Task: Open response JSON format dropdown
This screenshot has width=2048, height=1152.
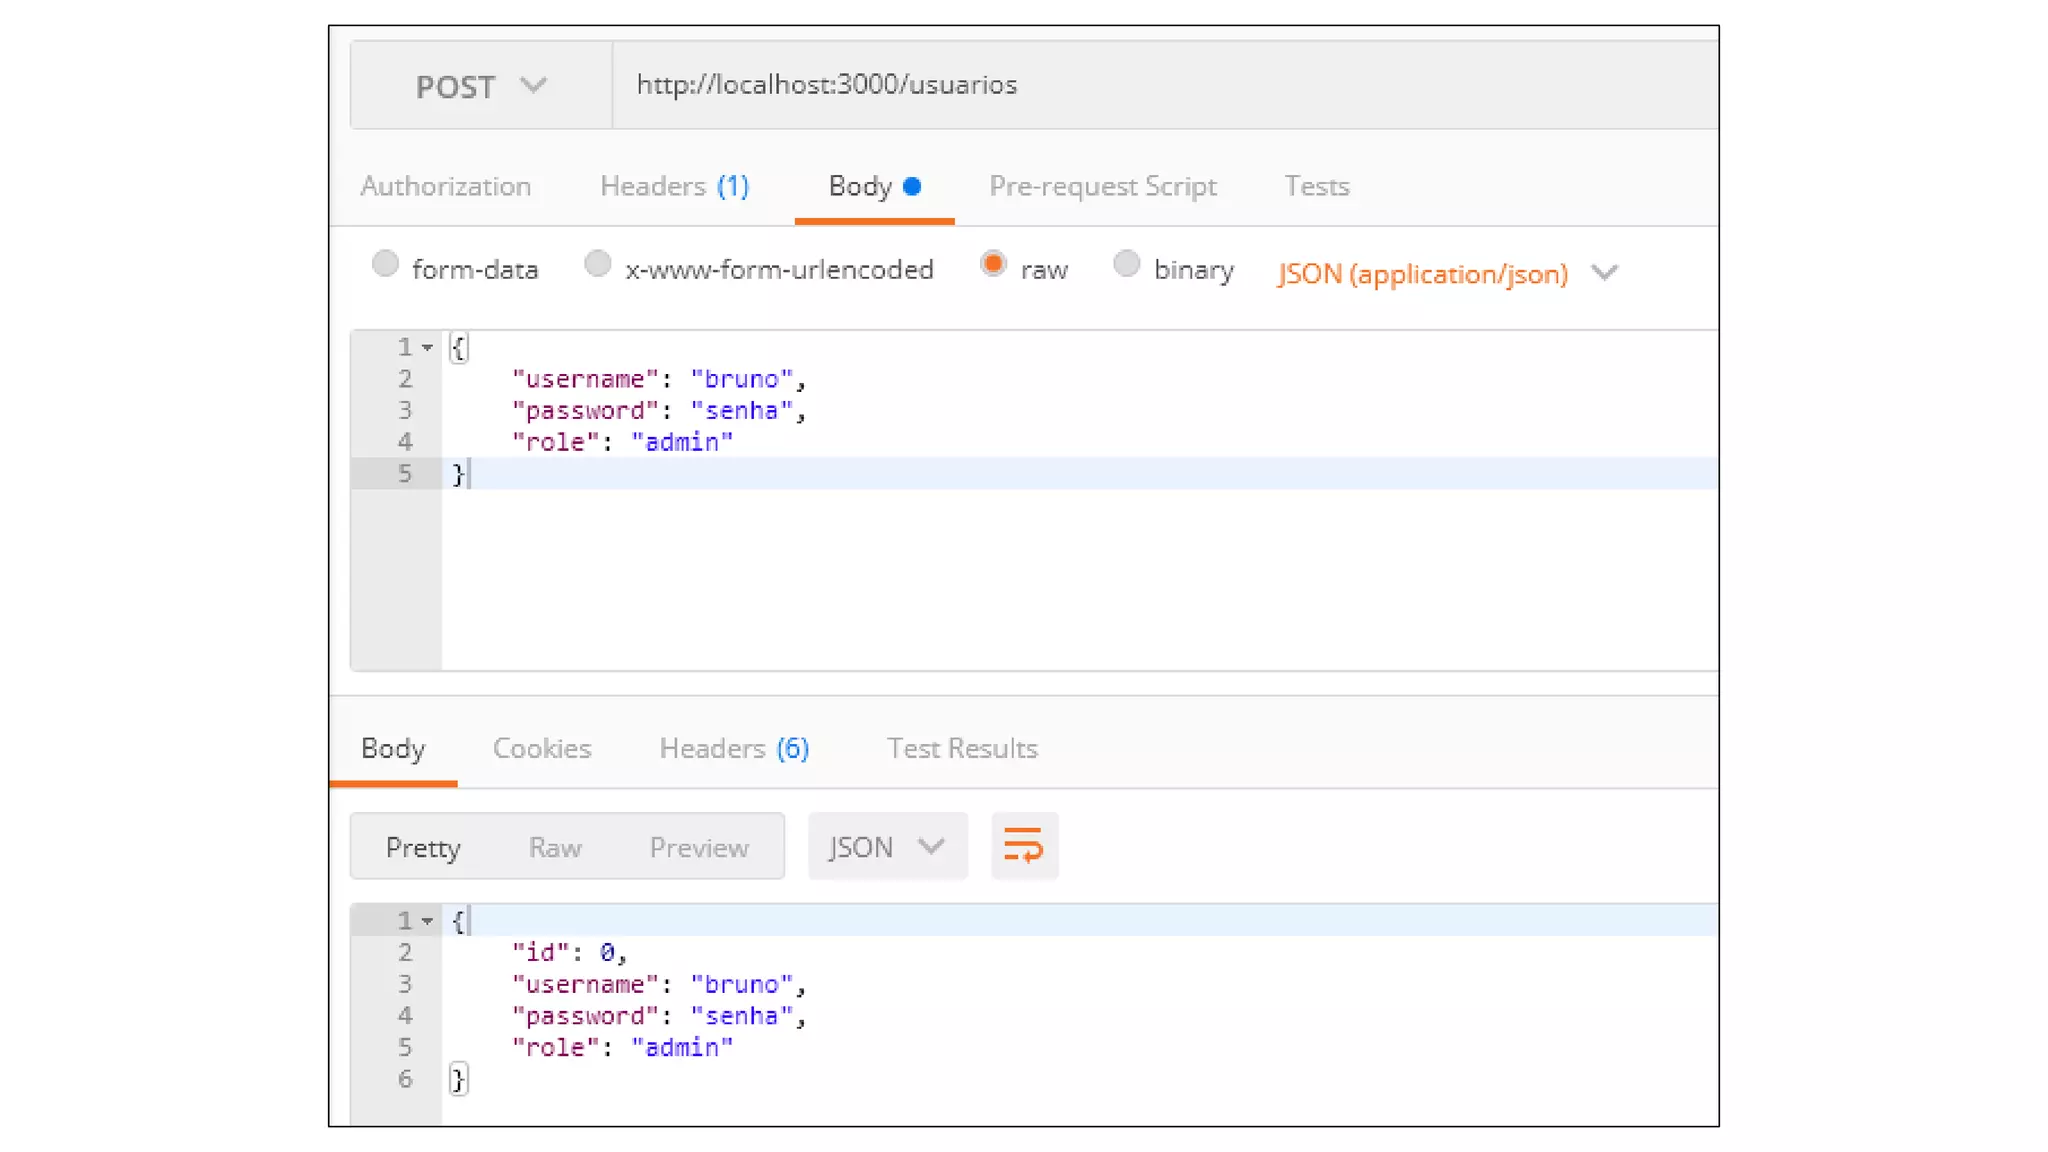Action: coord(887,847)
